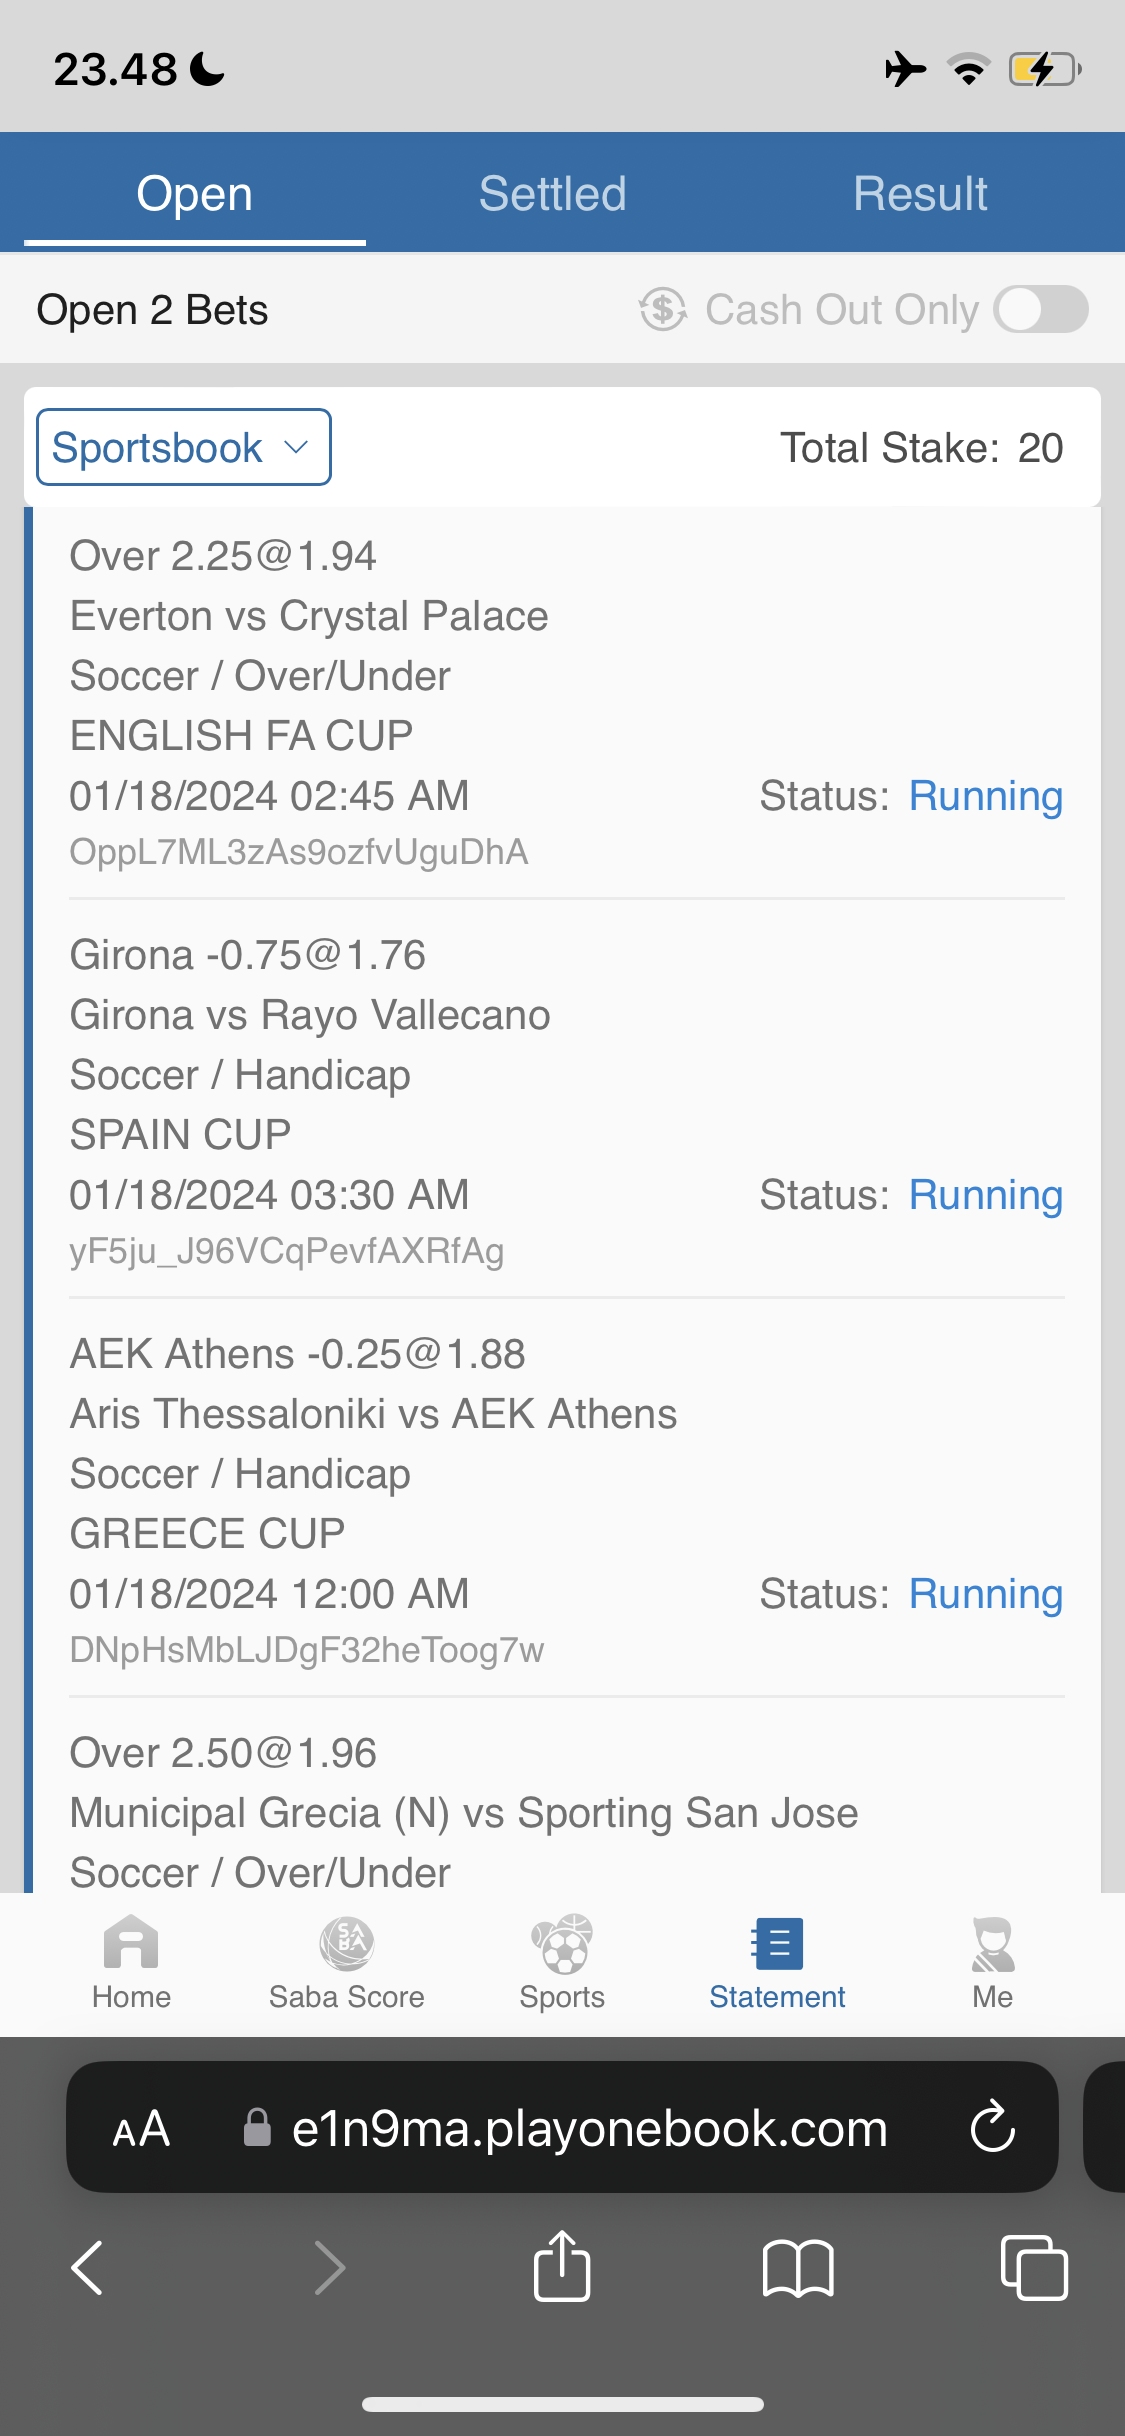Show open Safari tabs overview
Viewport: 1125px width, 2436px height.
(x=1034, y=2267)
